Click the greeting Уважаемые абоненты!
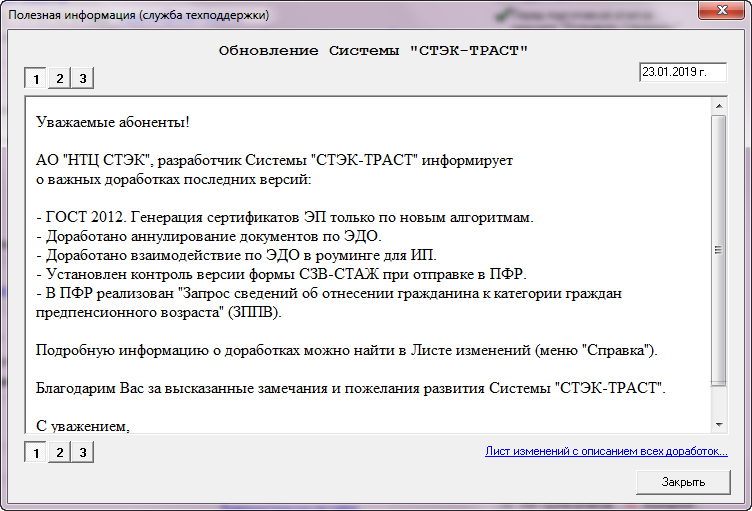This screenshot has width=752, height=511. click(113, 122)
